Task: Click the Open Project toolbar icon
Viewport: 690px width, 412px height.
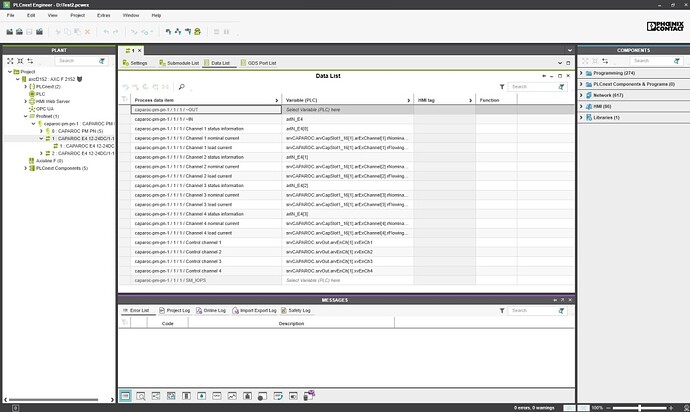Action: 19,32
